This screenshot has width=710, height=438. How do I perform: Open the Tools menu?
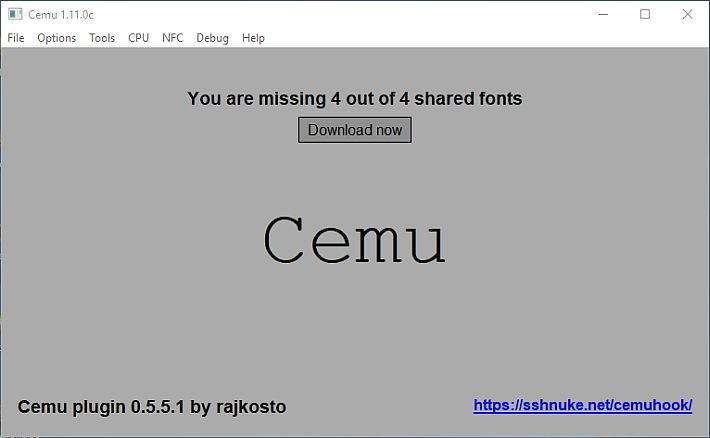102,38
